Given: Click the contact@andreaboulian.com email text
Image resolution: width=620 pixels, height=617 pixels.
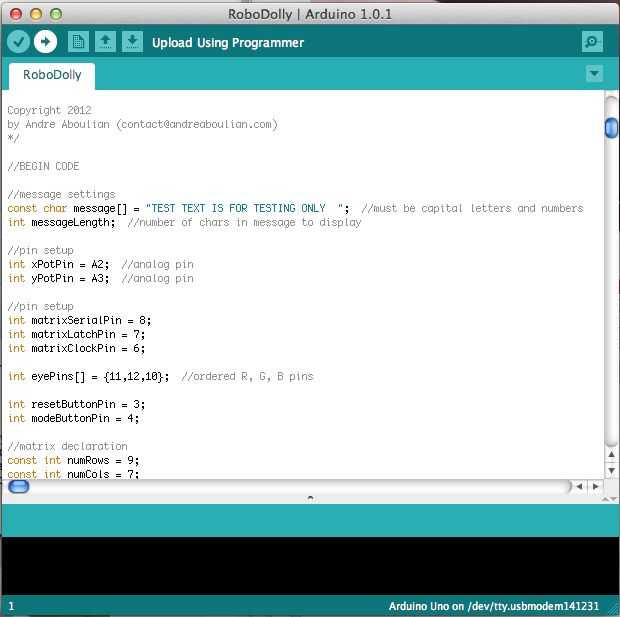Looking at the screenshot, I should click(x=197, y=125).
